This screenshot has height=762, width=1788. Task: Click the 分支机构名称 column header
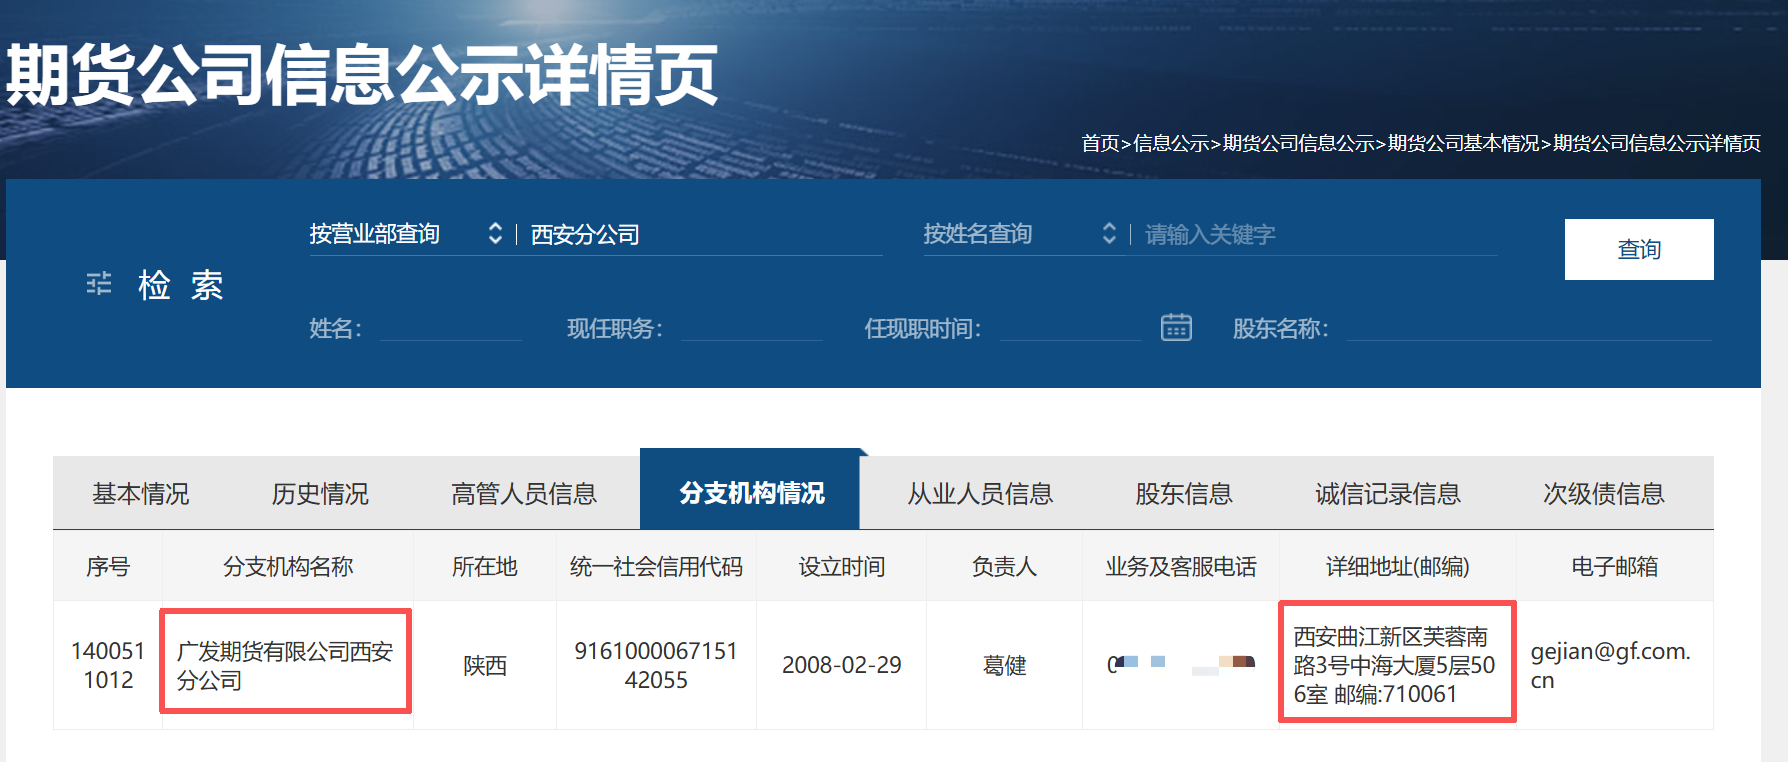[x=288, y=566]
